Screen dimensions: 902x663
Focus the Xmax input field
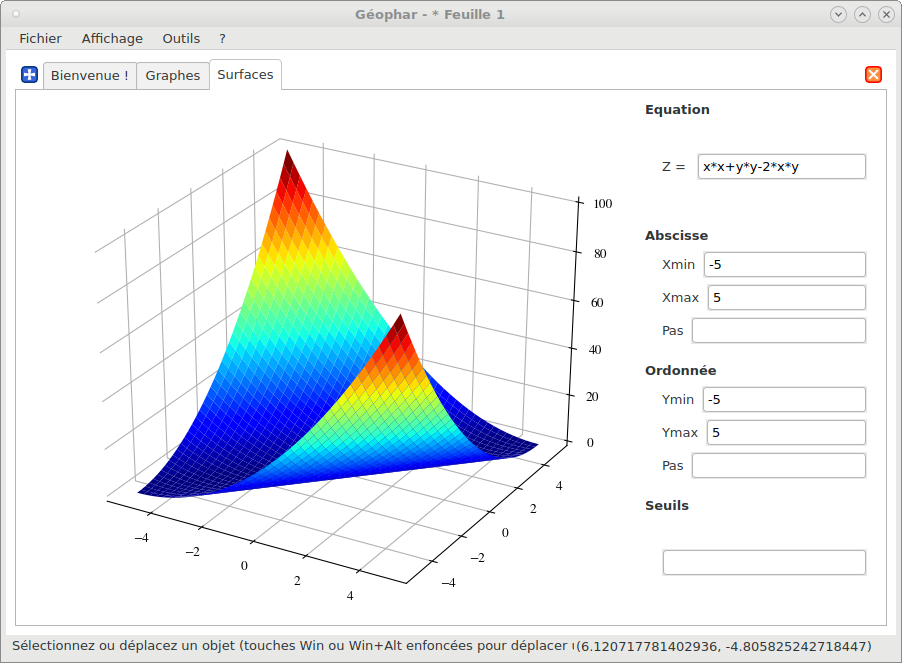[786, 298]
